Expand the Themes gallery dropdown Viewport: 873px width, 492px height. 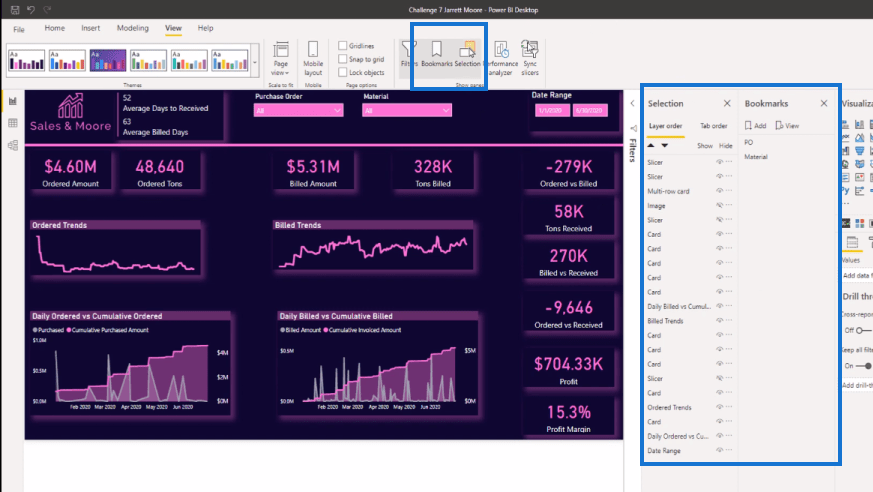(255, 62)
